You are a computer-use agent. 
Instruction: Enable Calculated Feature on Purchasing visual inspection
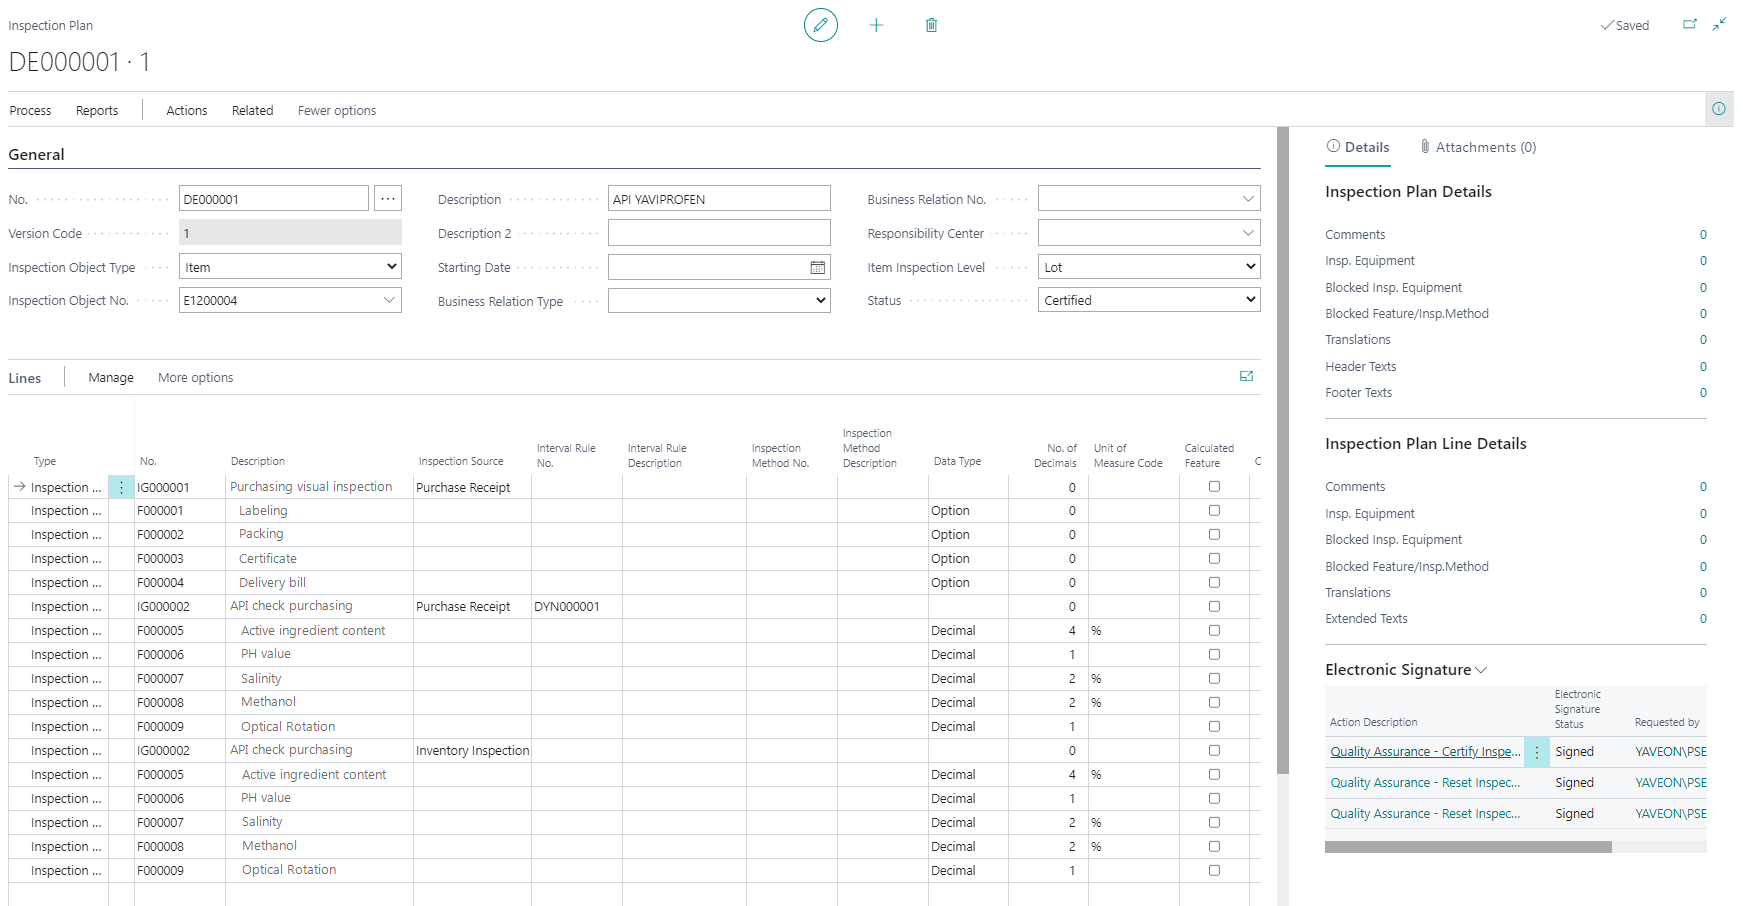[x=1214, y=487]
